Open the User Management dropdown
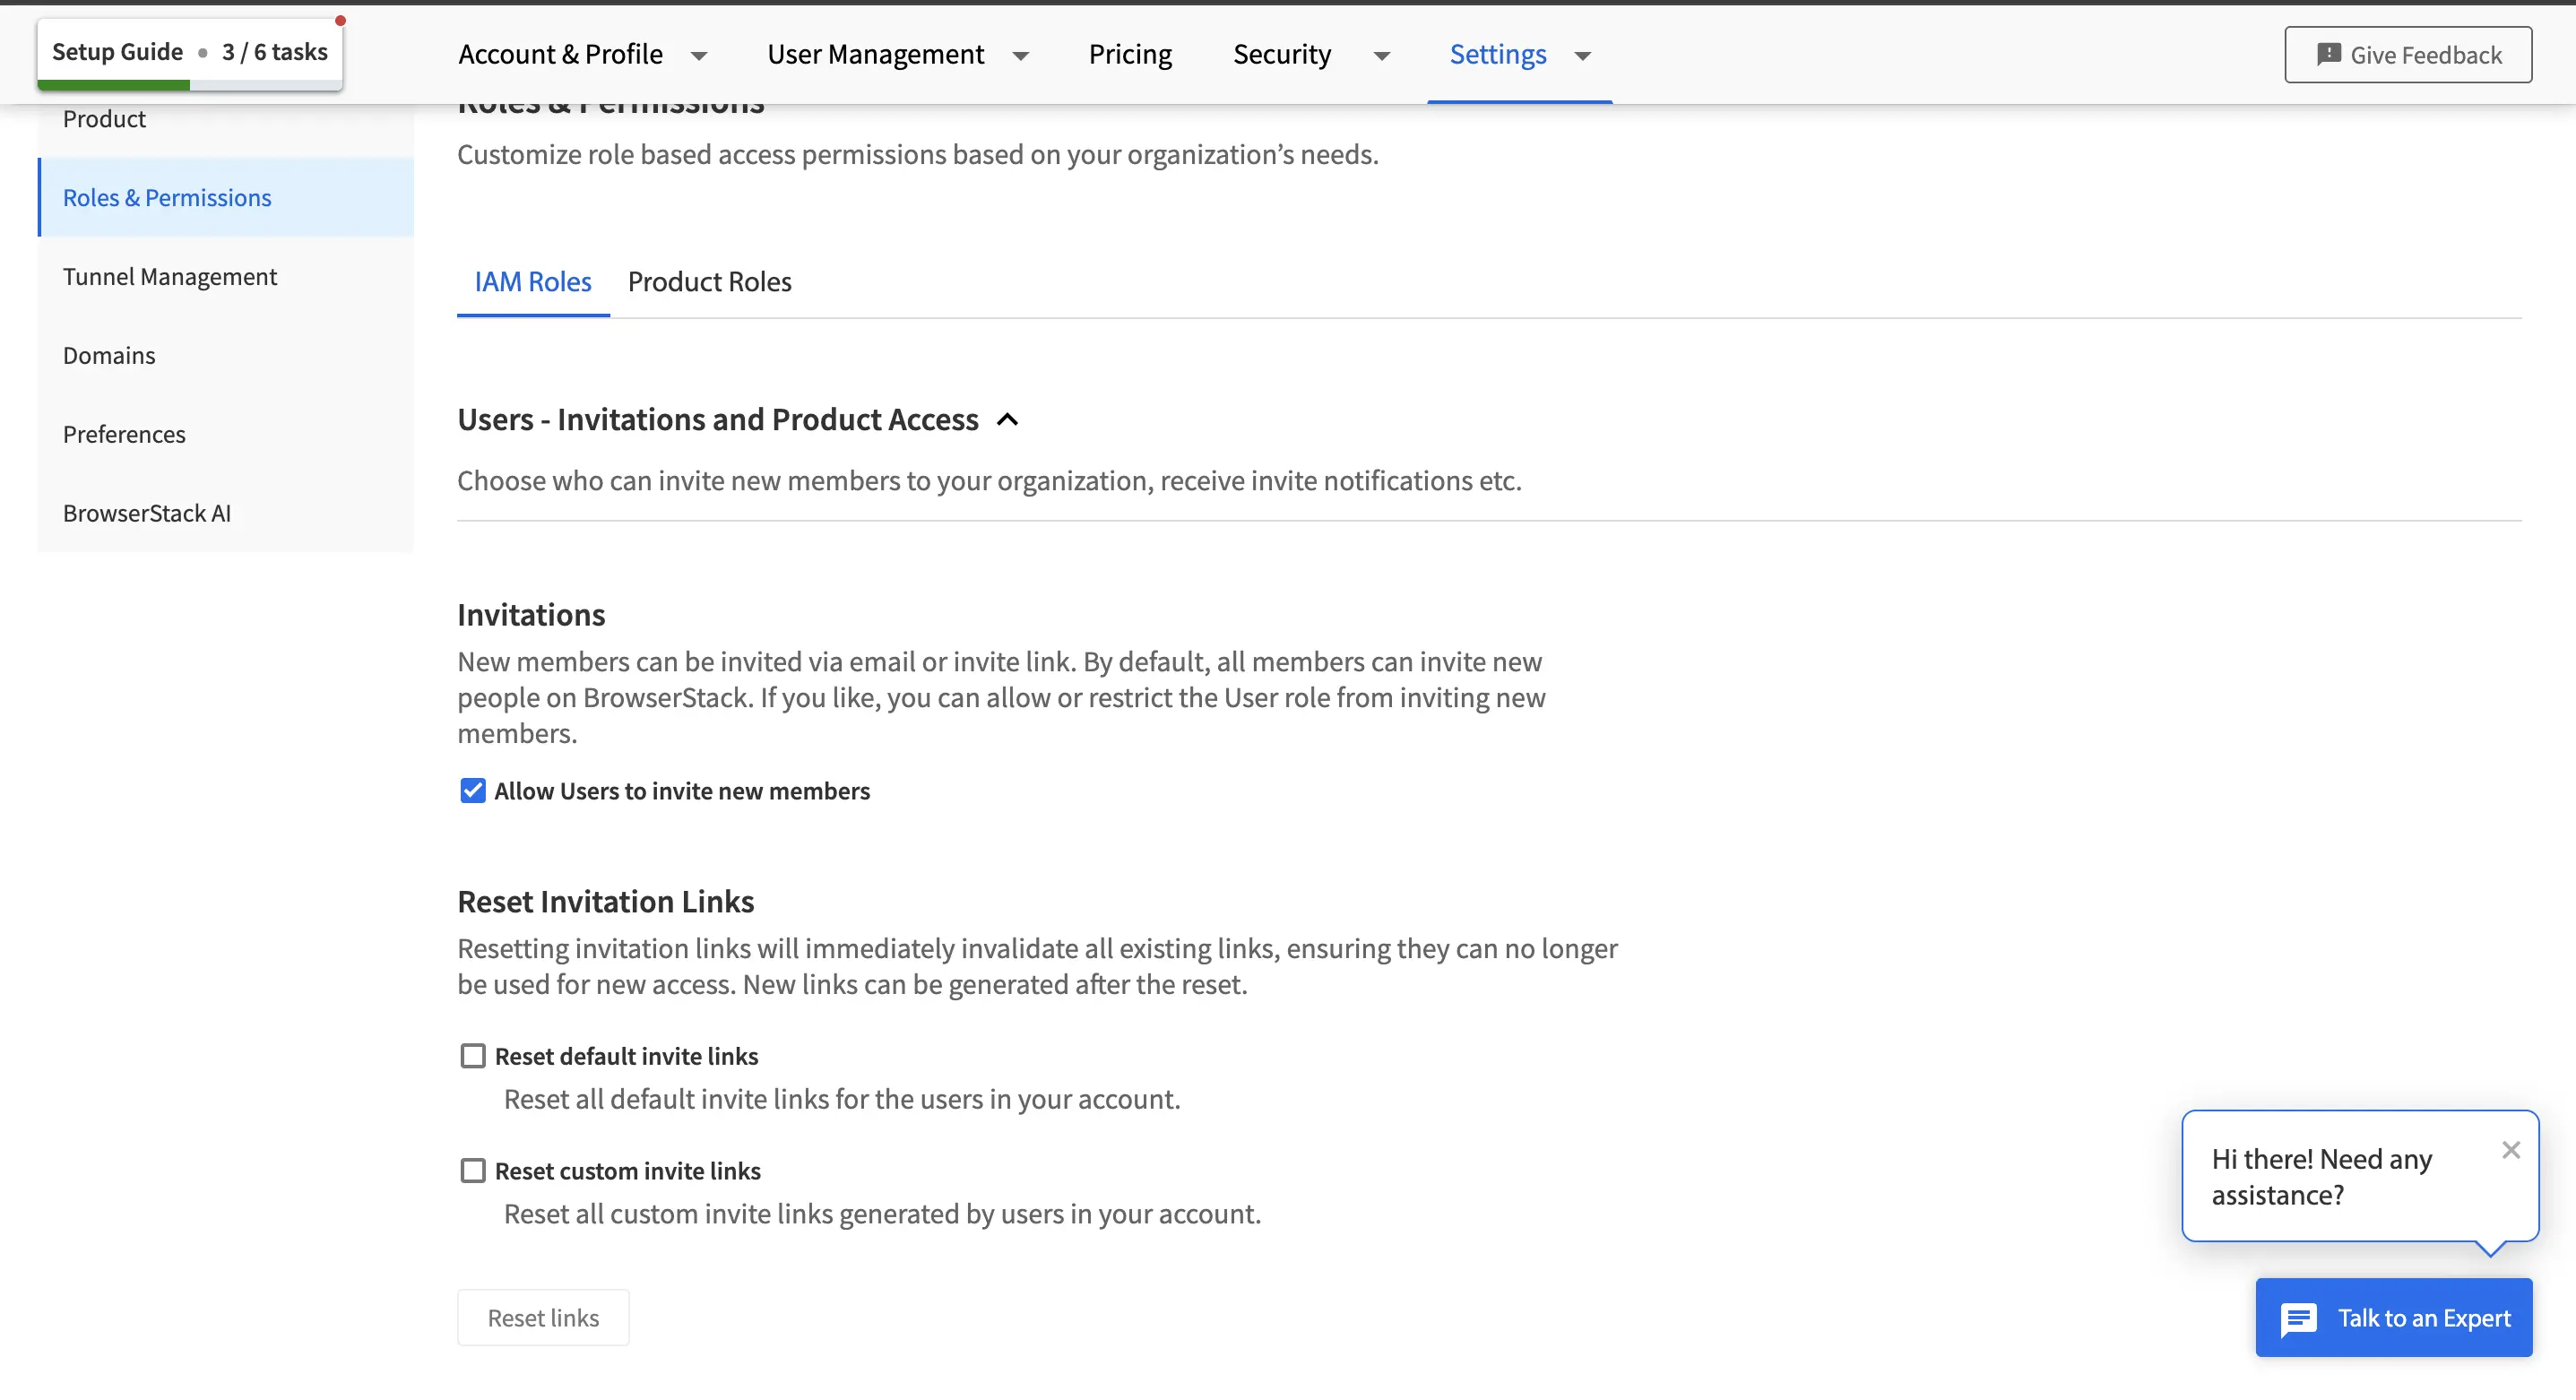The image size is (2576, 1400). (1021, 56)
